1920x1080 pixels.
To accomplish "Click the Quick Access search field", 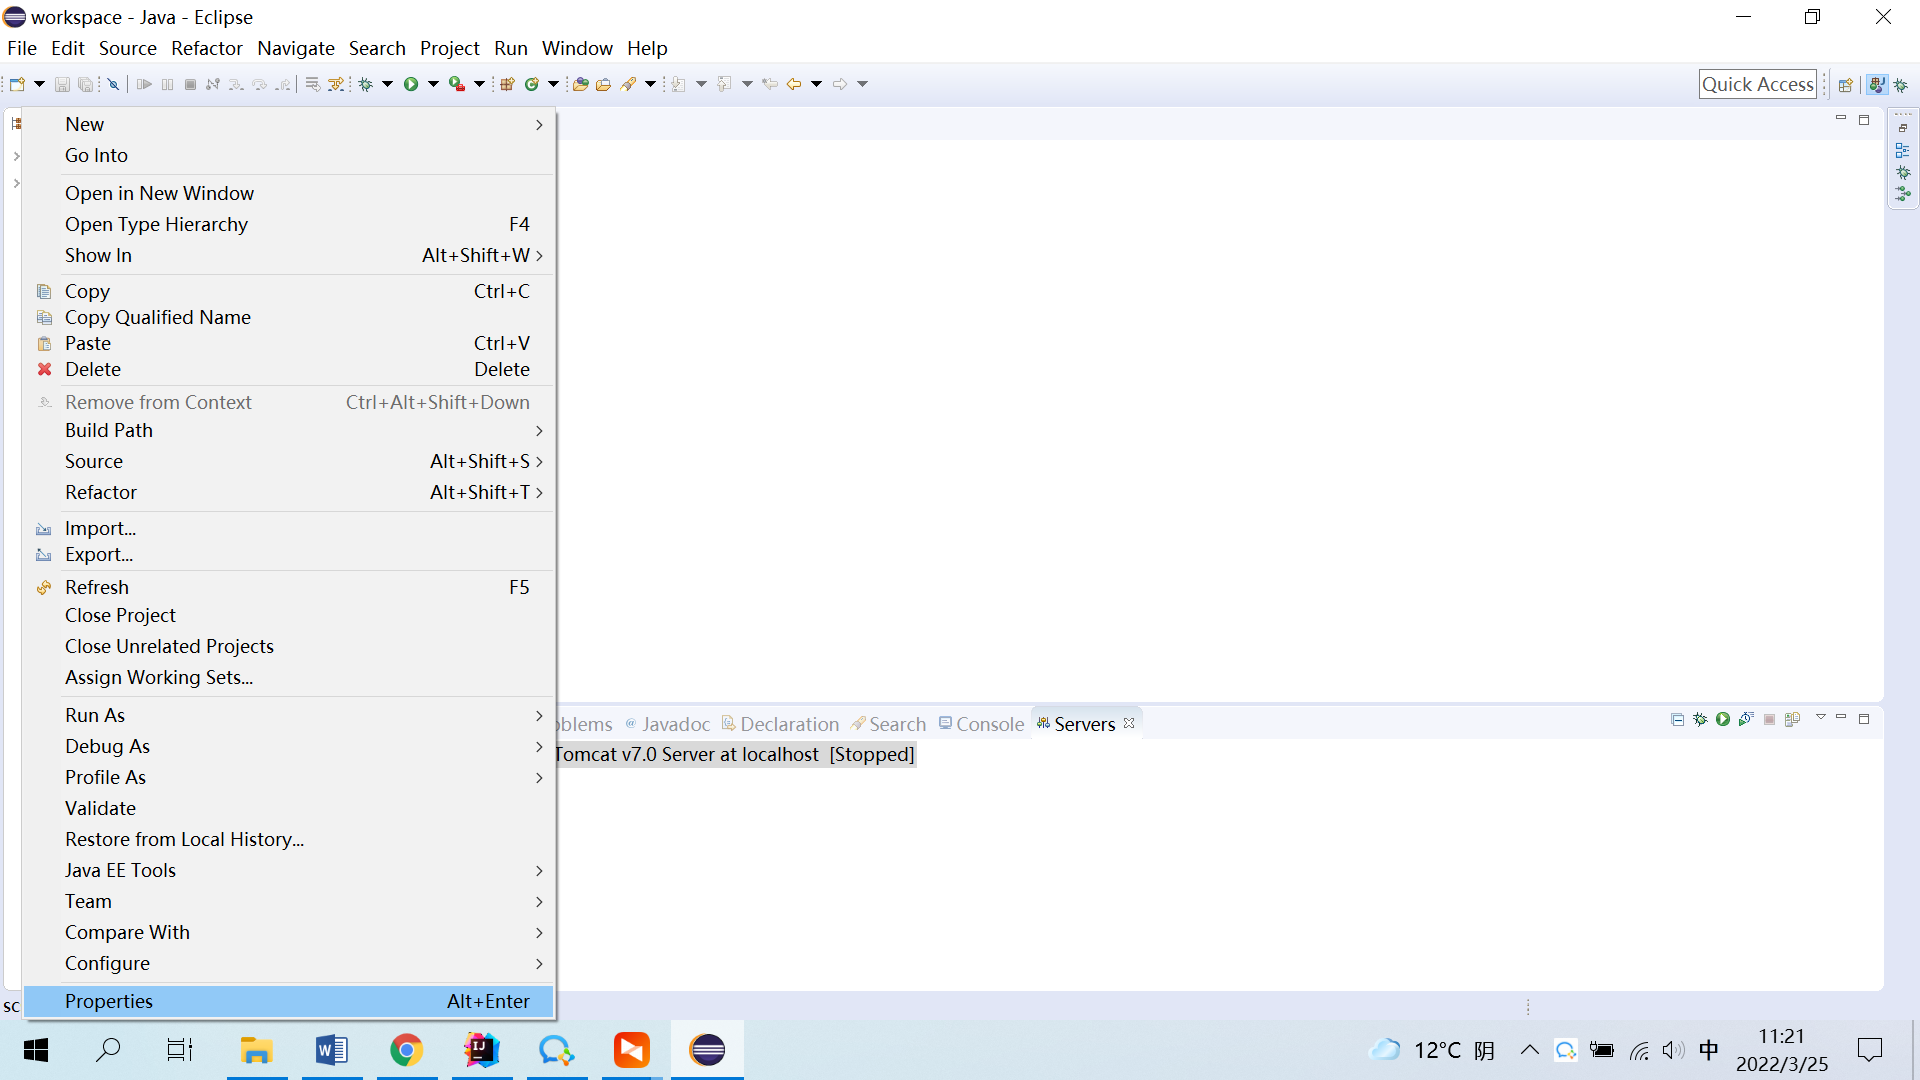I will [1757, 85].
